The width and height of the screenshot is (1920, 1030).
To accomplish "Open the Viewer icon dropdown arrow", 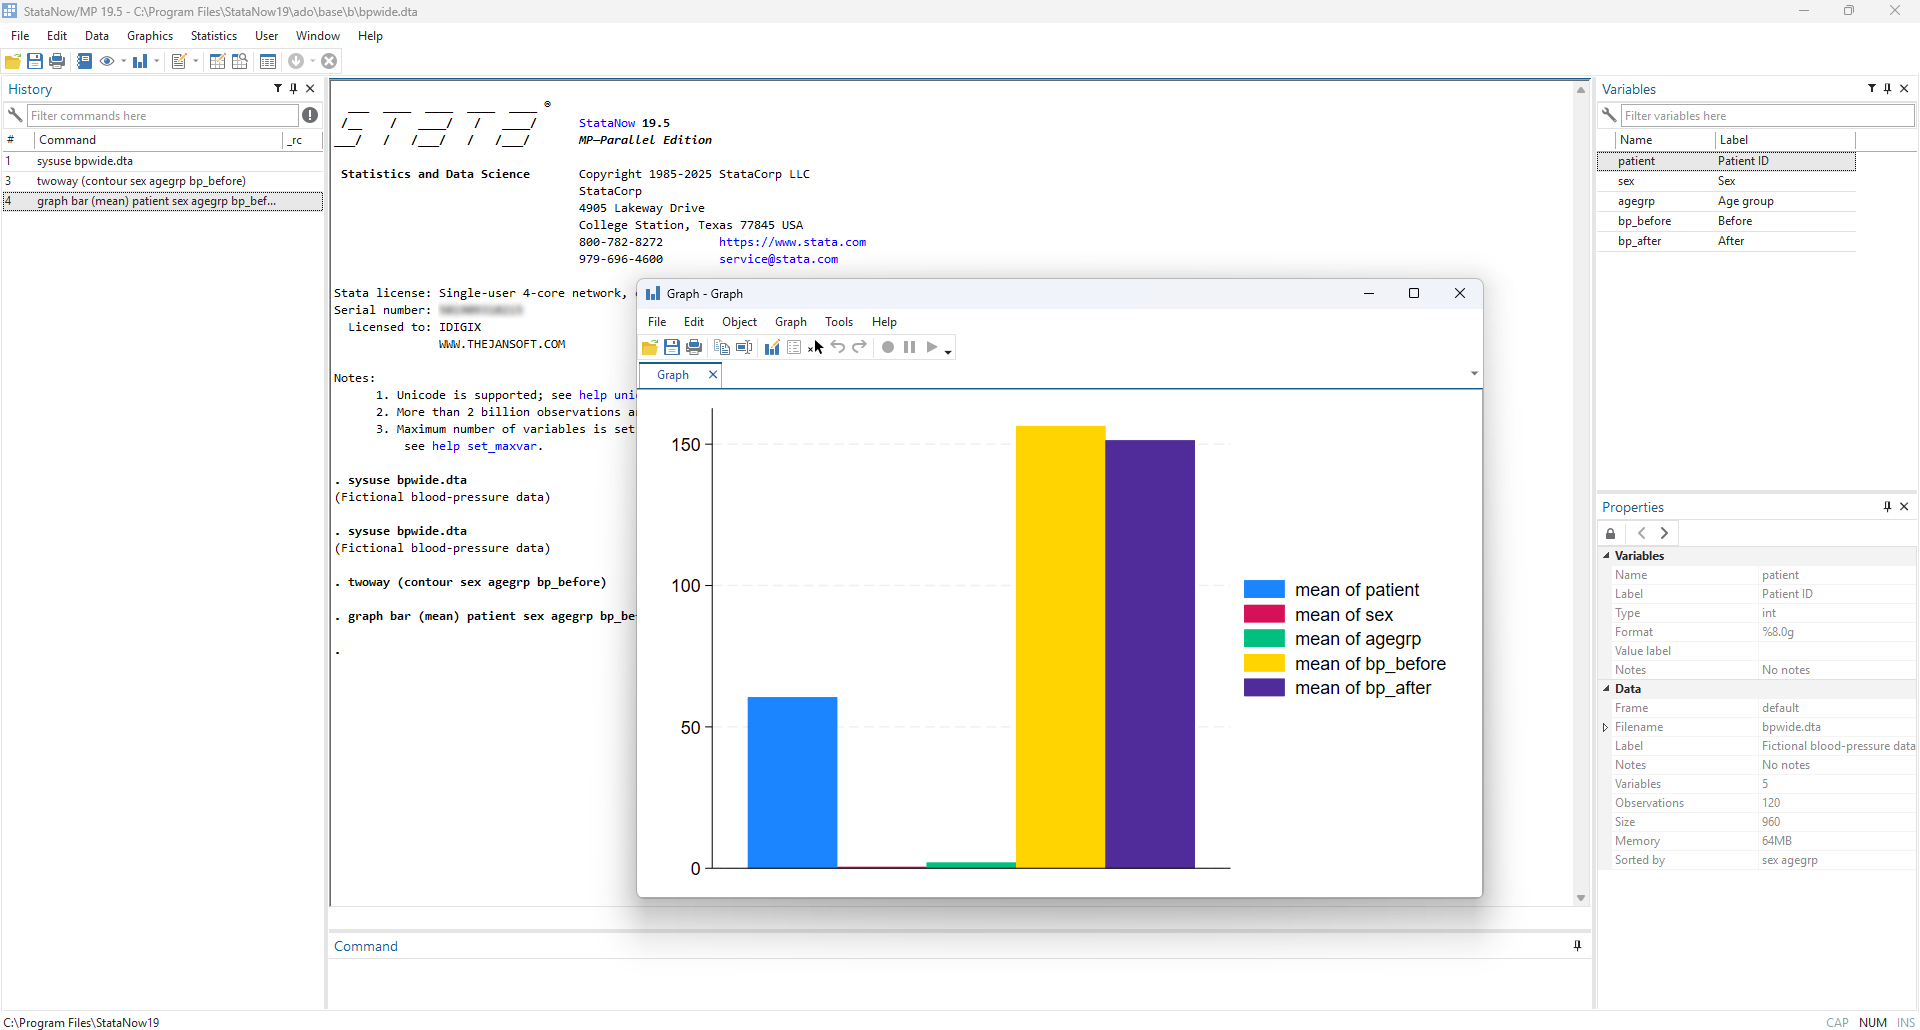I will (124, 62).
